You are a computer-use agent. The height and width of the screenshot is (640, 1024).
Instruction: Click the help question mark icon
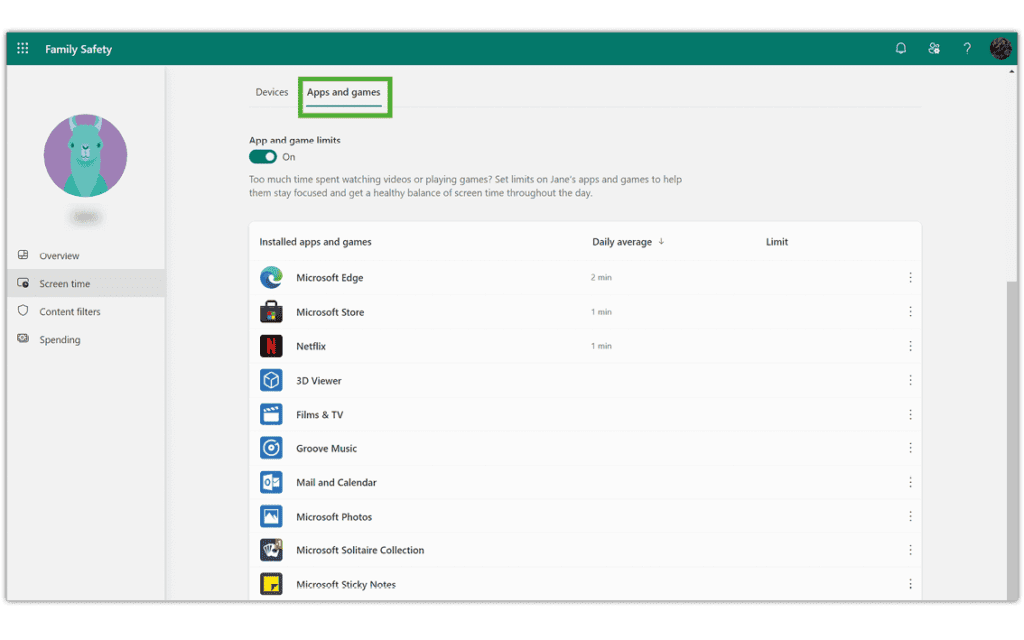coord(967,48)
